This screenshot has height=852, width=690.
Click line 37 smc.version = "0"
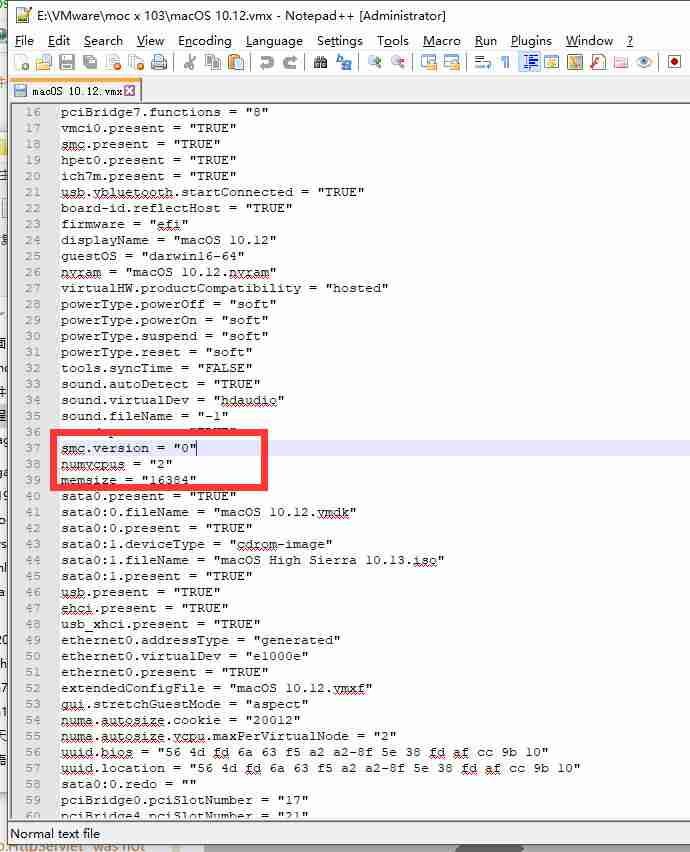(129, 448)
